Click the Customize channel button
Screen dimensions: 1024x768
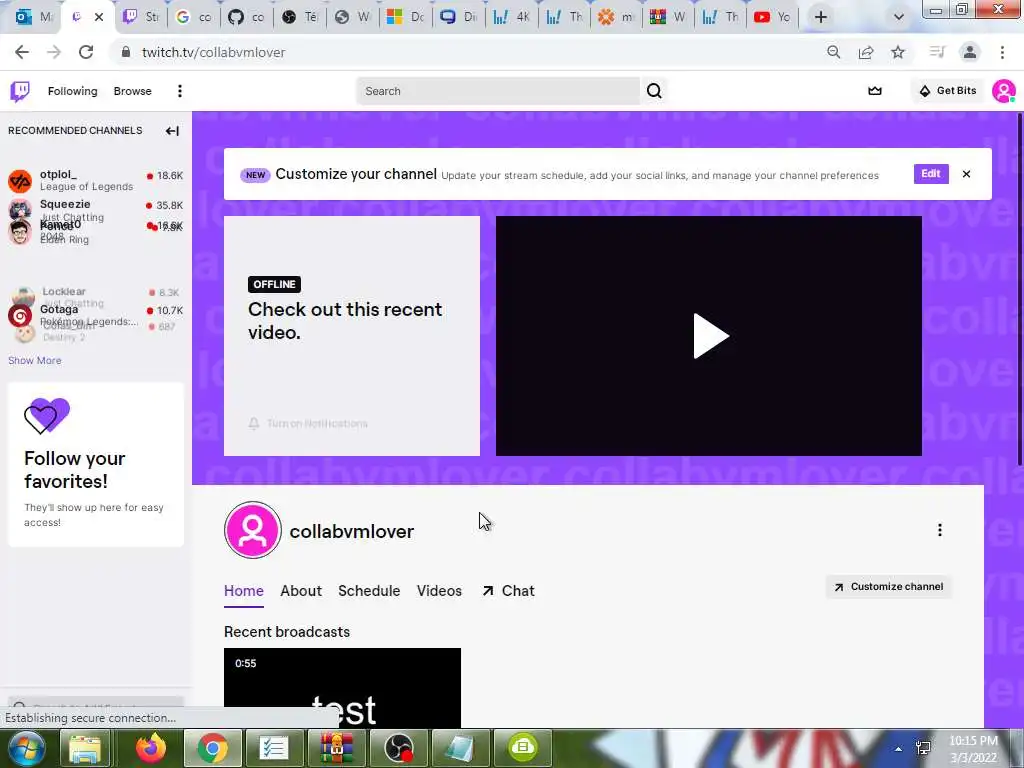(x=888, y=586)
